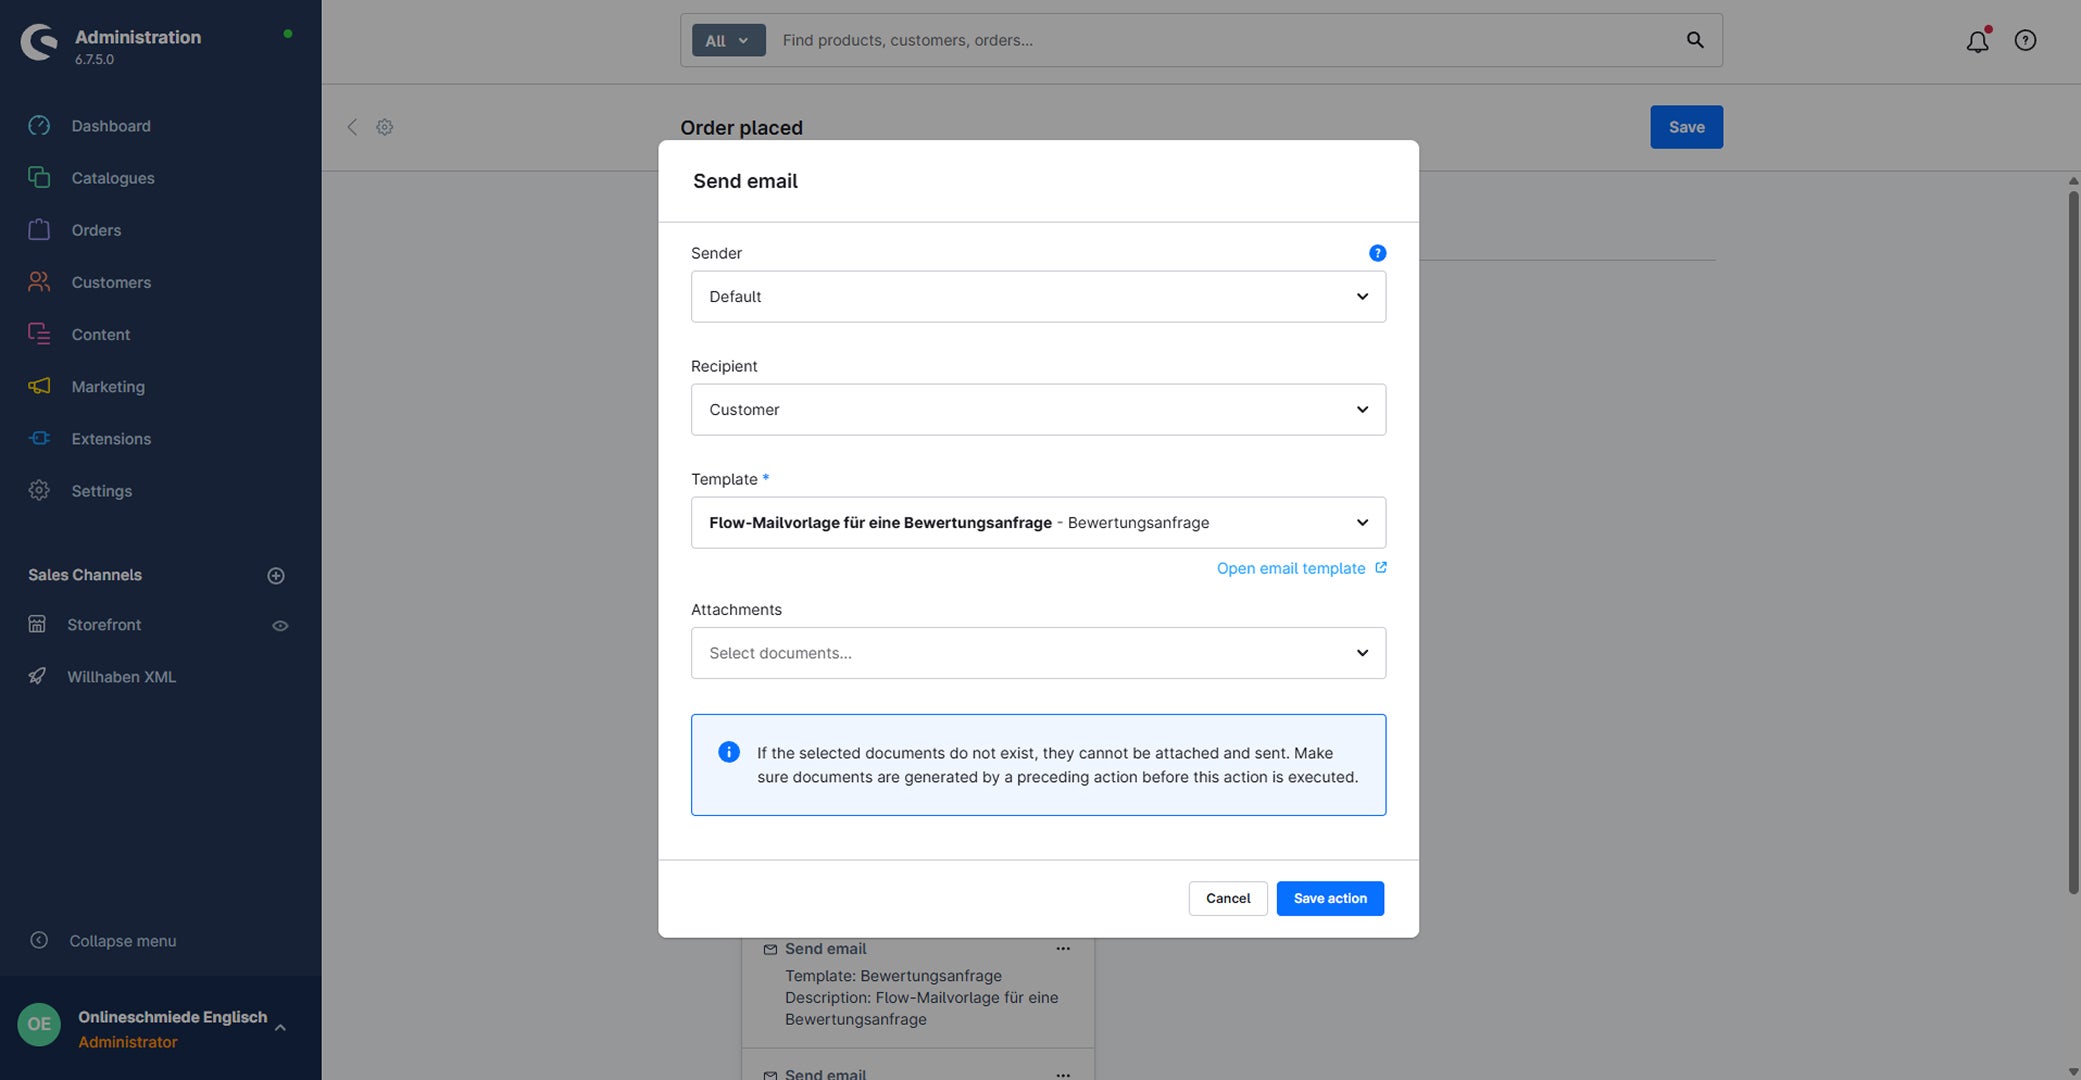Open the Orders menu item
This screenshot has width=2081, height=1080.
[96, 230]
